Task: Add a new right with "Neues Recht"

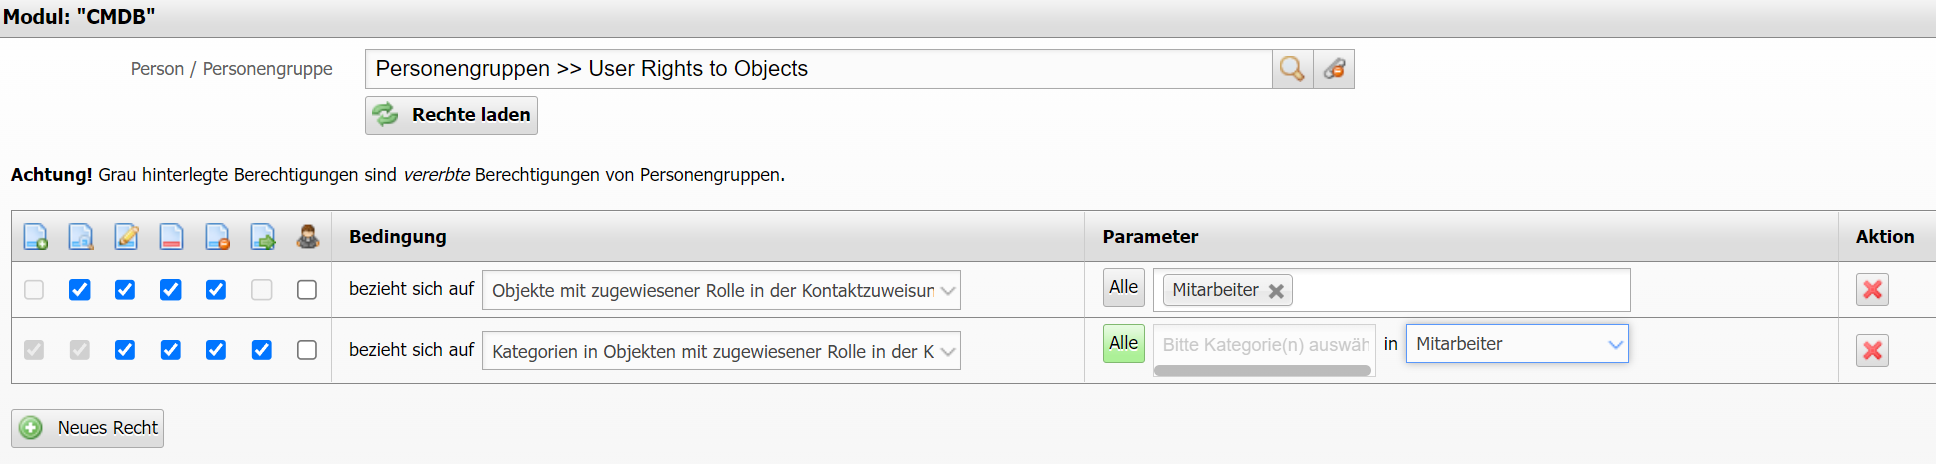Action: coord(88,428)
